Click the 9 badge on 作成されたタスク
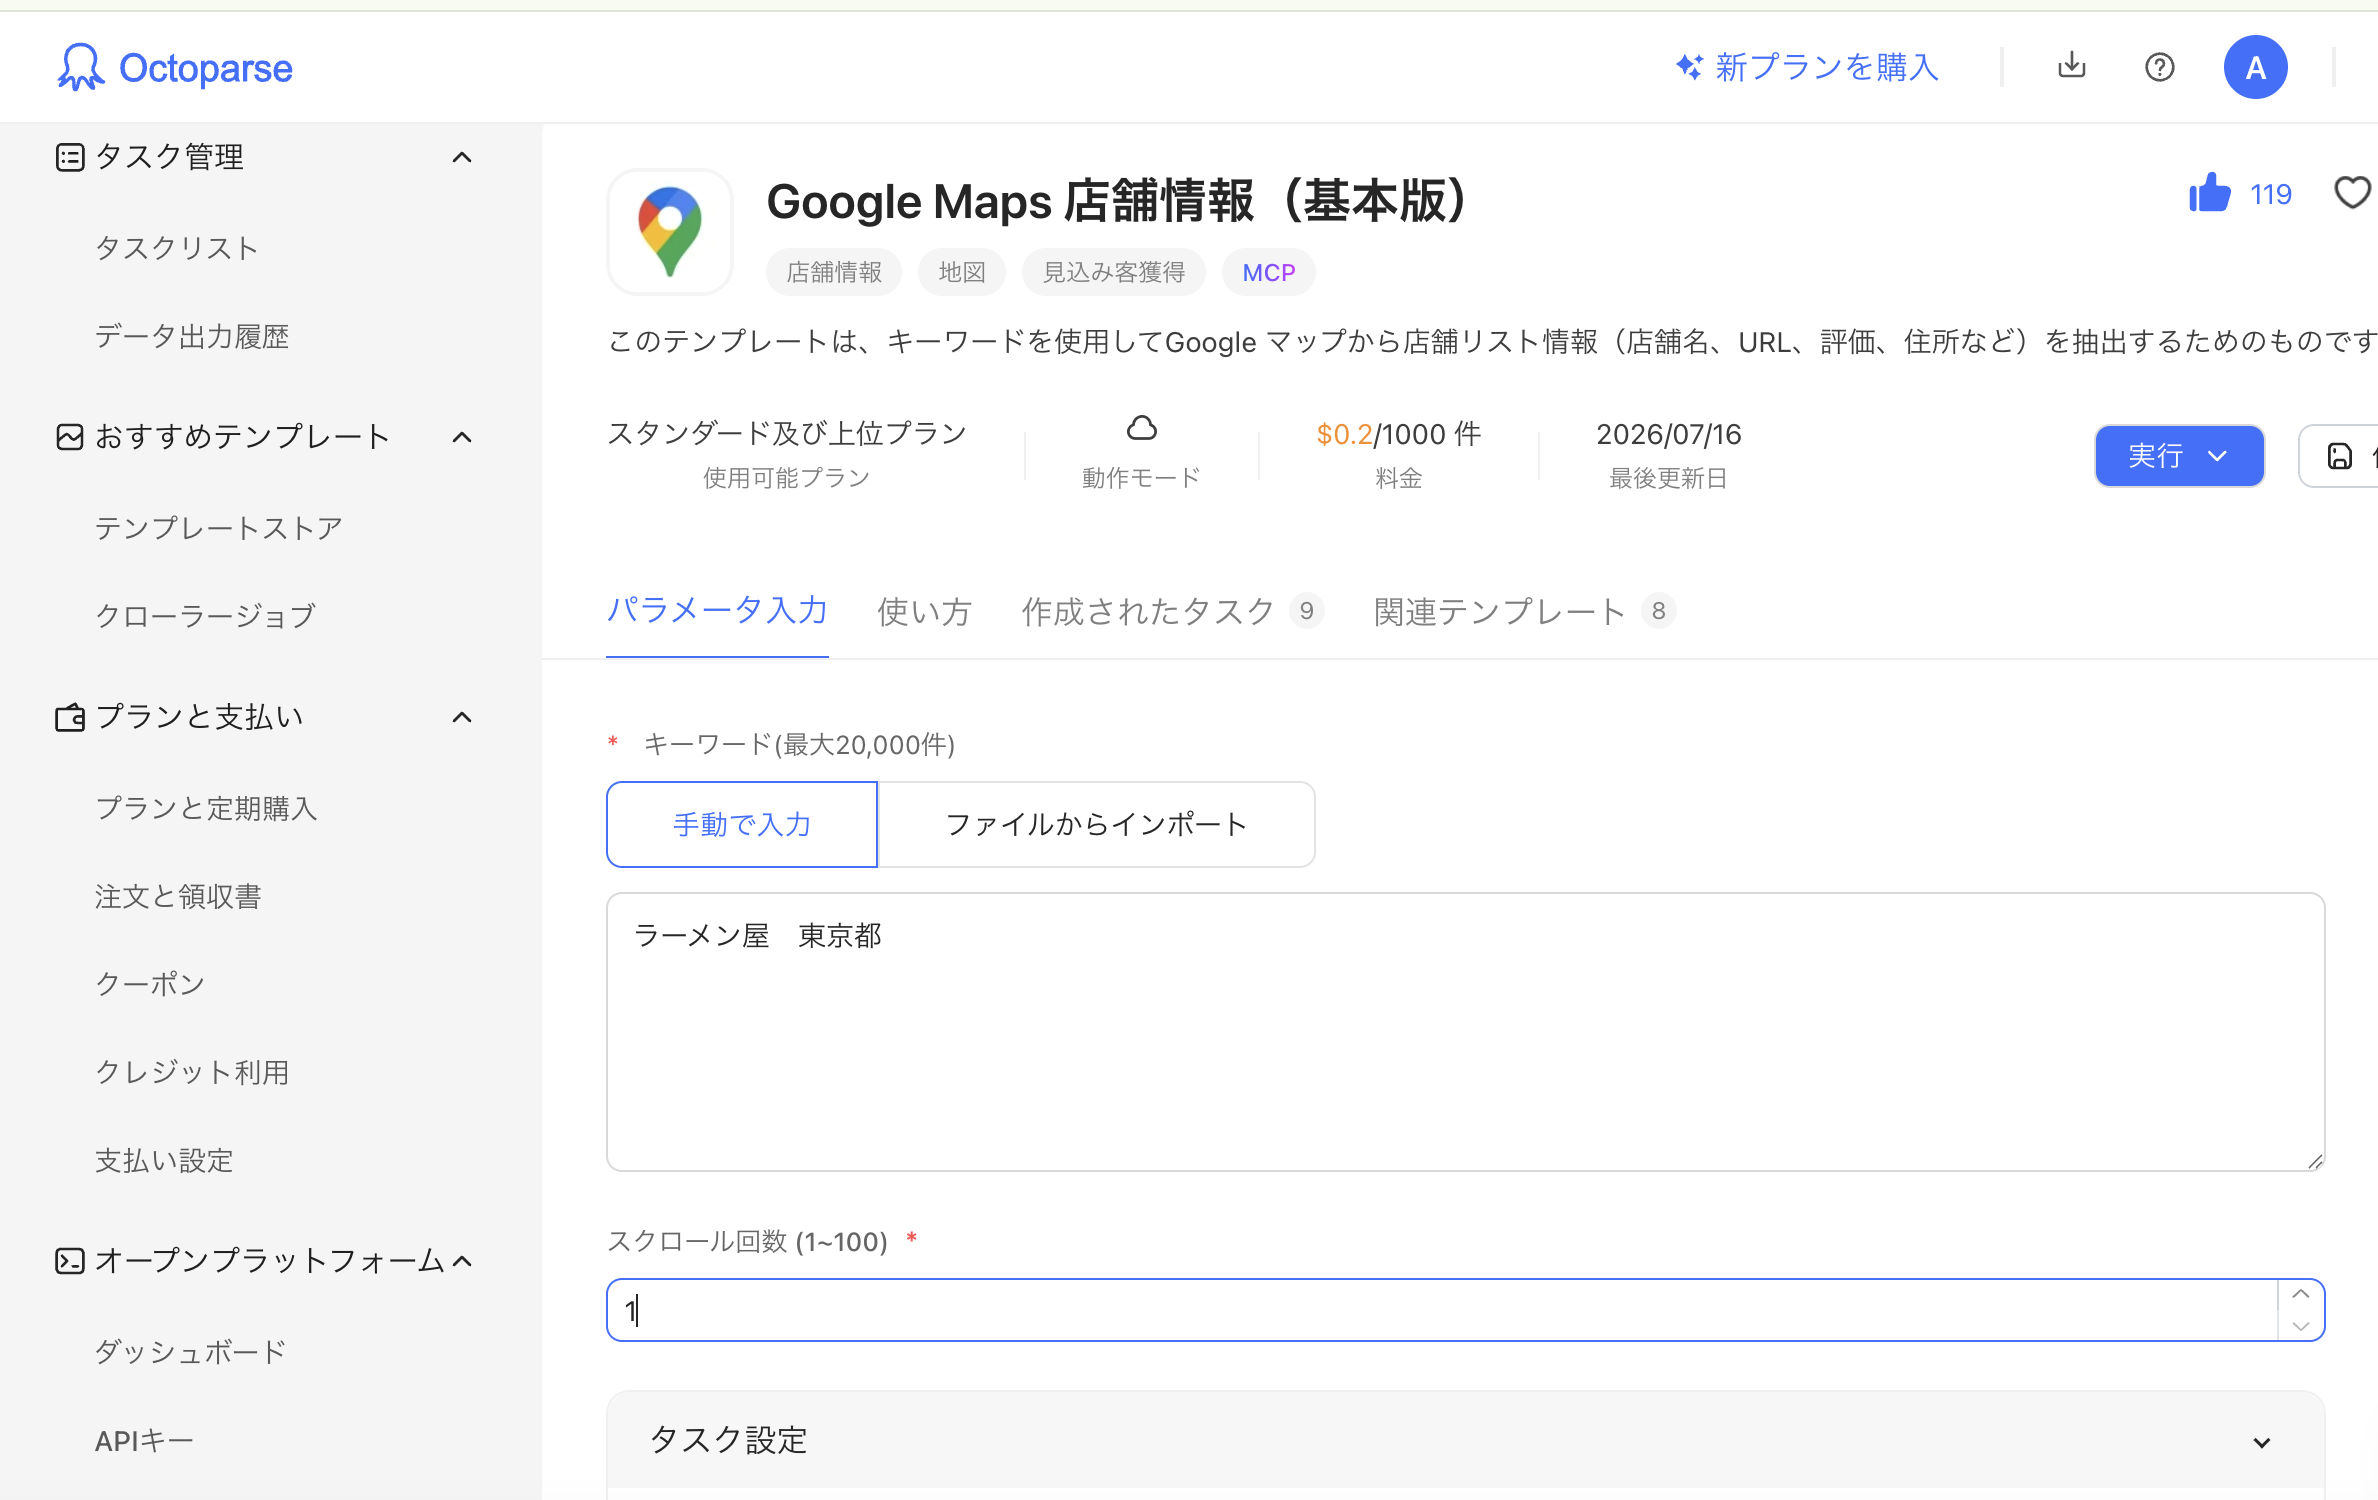This screenshot has width=2378, height=1500. [x=1306, y=610]
